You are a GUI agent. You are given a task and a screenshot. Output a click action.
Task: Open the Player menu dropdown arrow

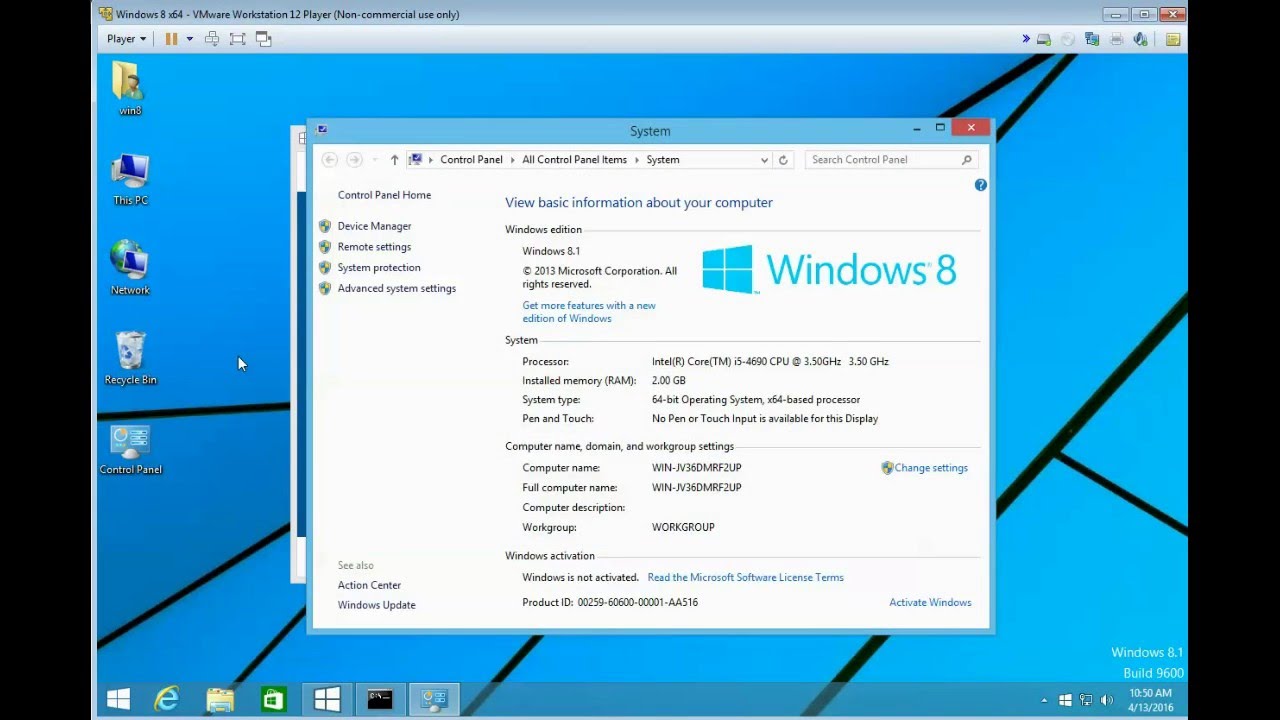(x=143, y=38)
